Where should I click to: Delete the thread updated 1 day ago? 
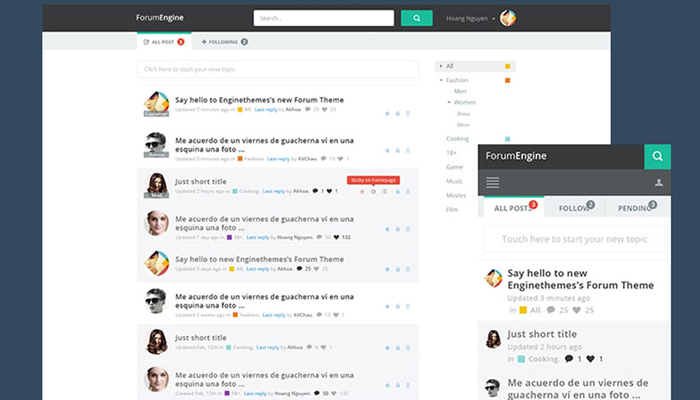click(x=408, y=229)
